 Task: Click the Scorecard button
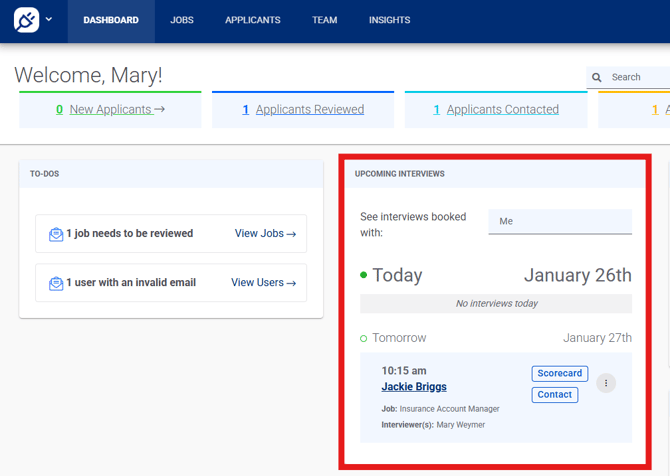coord(560,373)
